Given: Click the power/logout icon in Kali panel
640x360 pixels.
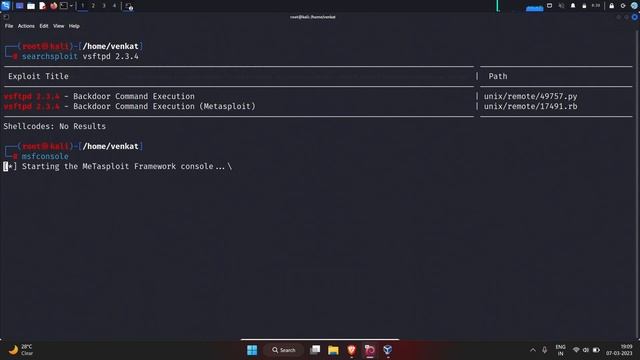Looking at the screenshot, I should point(623,6).
